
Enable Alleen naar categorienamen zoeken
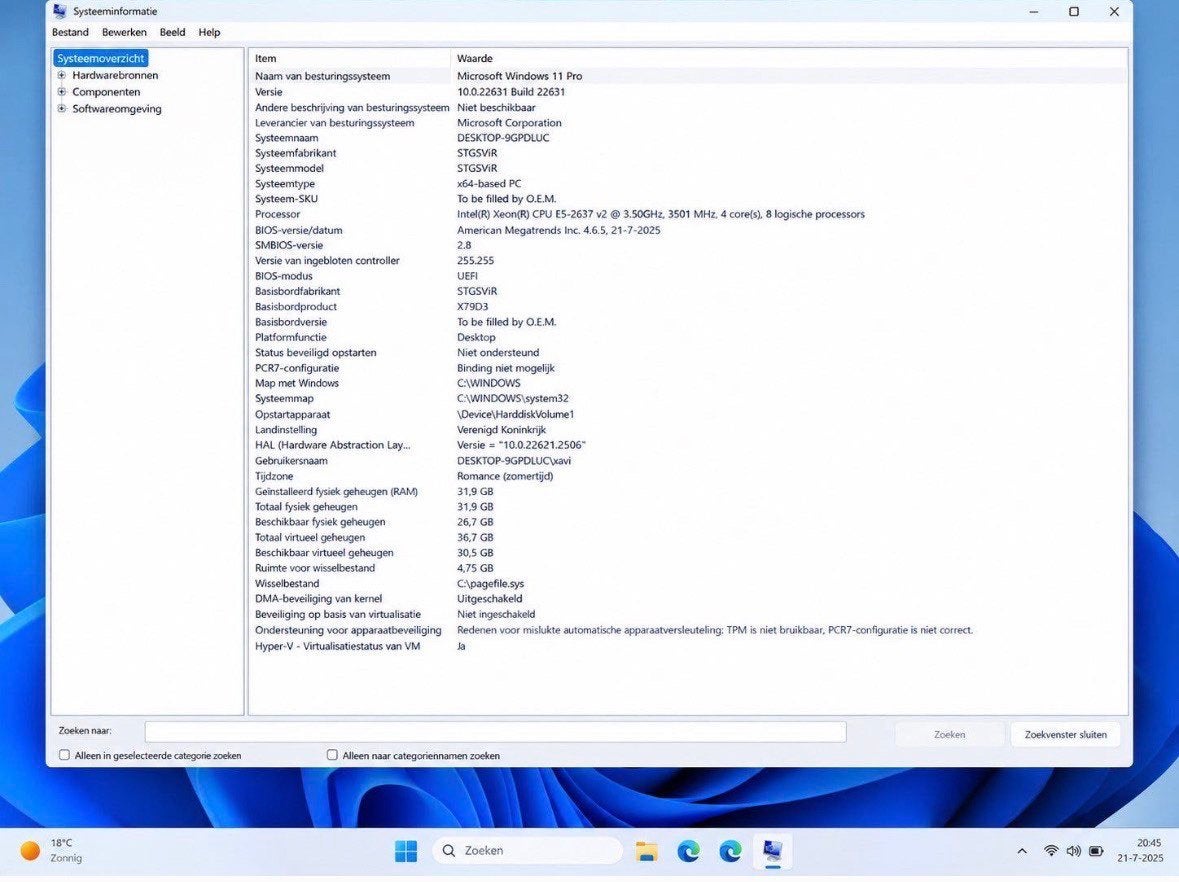click(332, 755)
